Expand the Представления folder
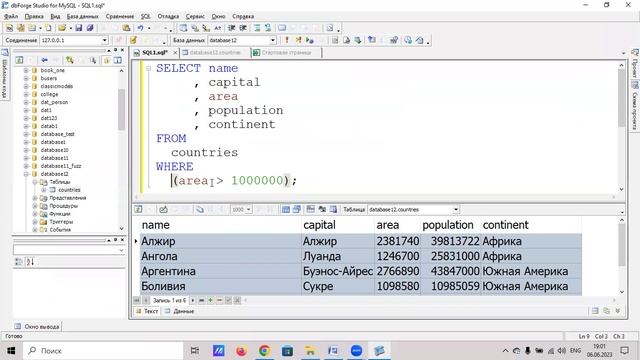The image size is (640, 360). (x=35, y=198)
